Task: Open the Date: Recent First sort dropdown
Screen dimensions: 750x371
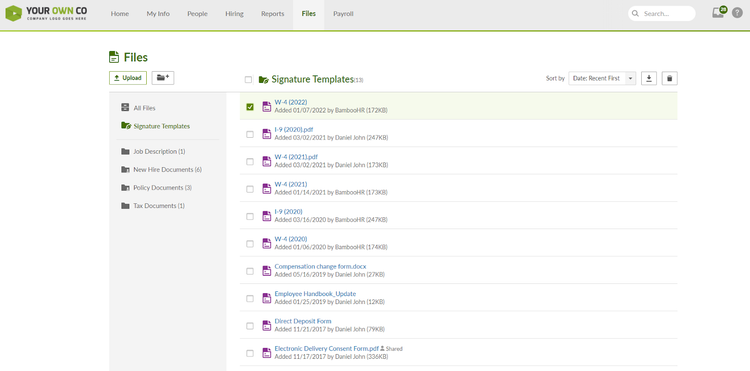Action: [602, 78]
